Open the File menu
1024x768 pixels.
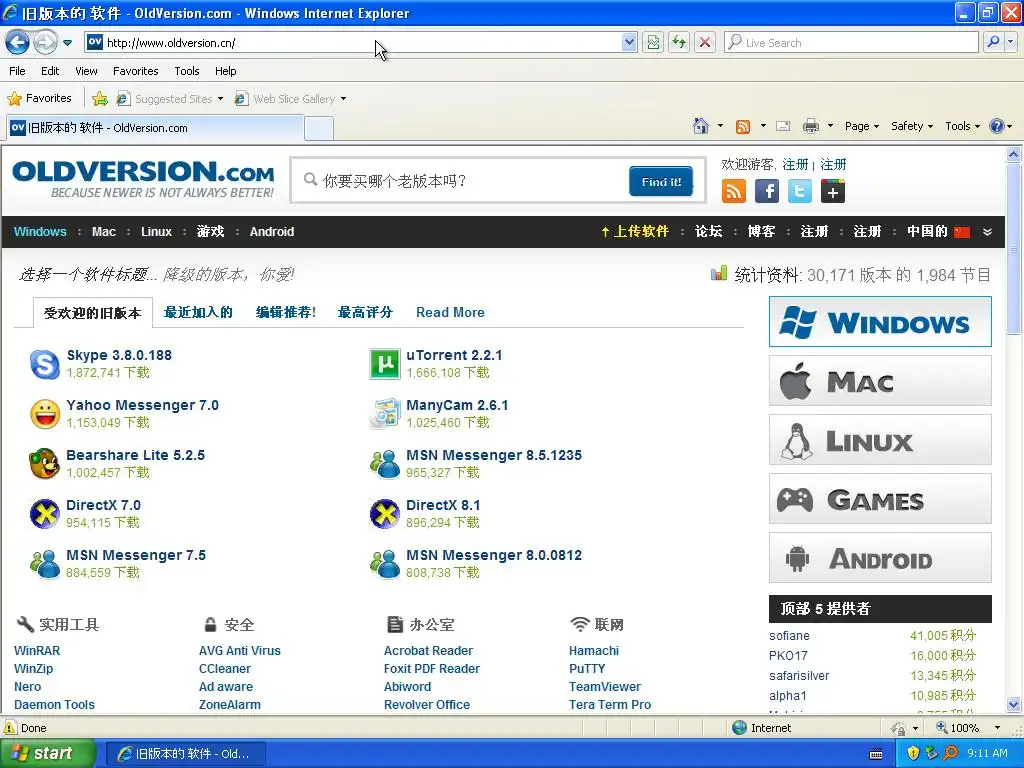[x=18, y=71]
